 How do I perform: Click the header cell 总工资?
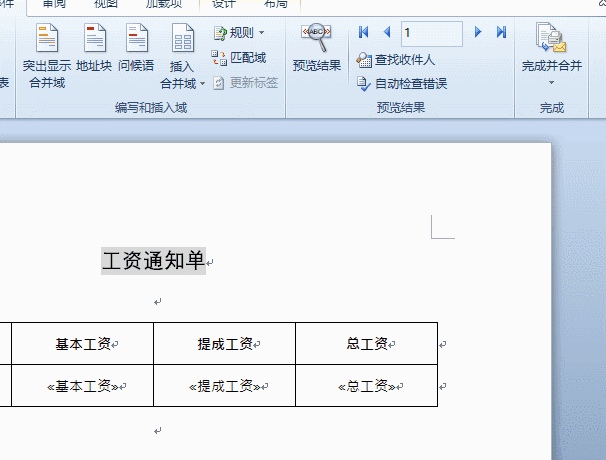[367, 344]
